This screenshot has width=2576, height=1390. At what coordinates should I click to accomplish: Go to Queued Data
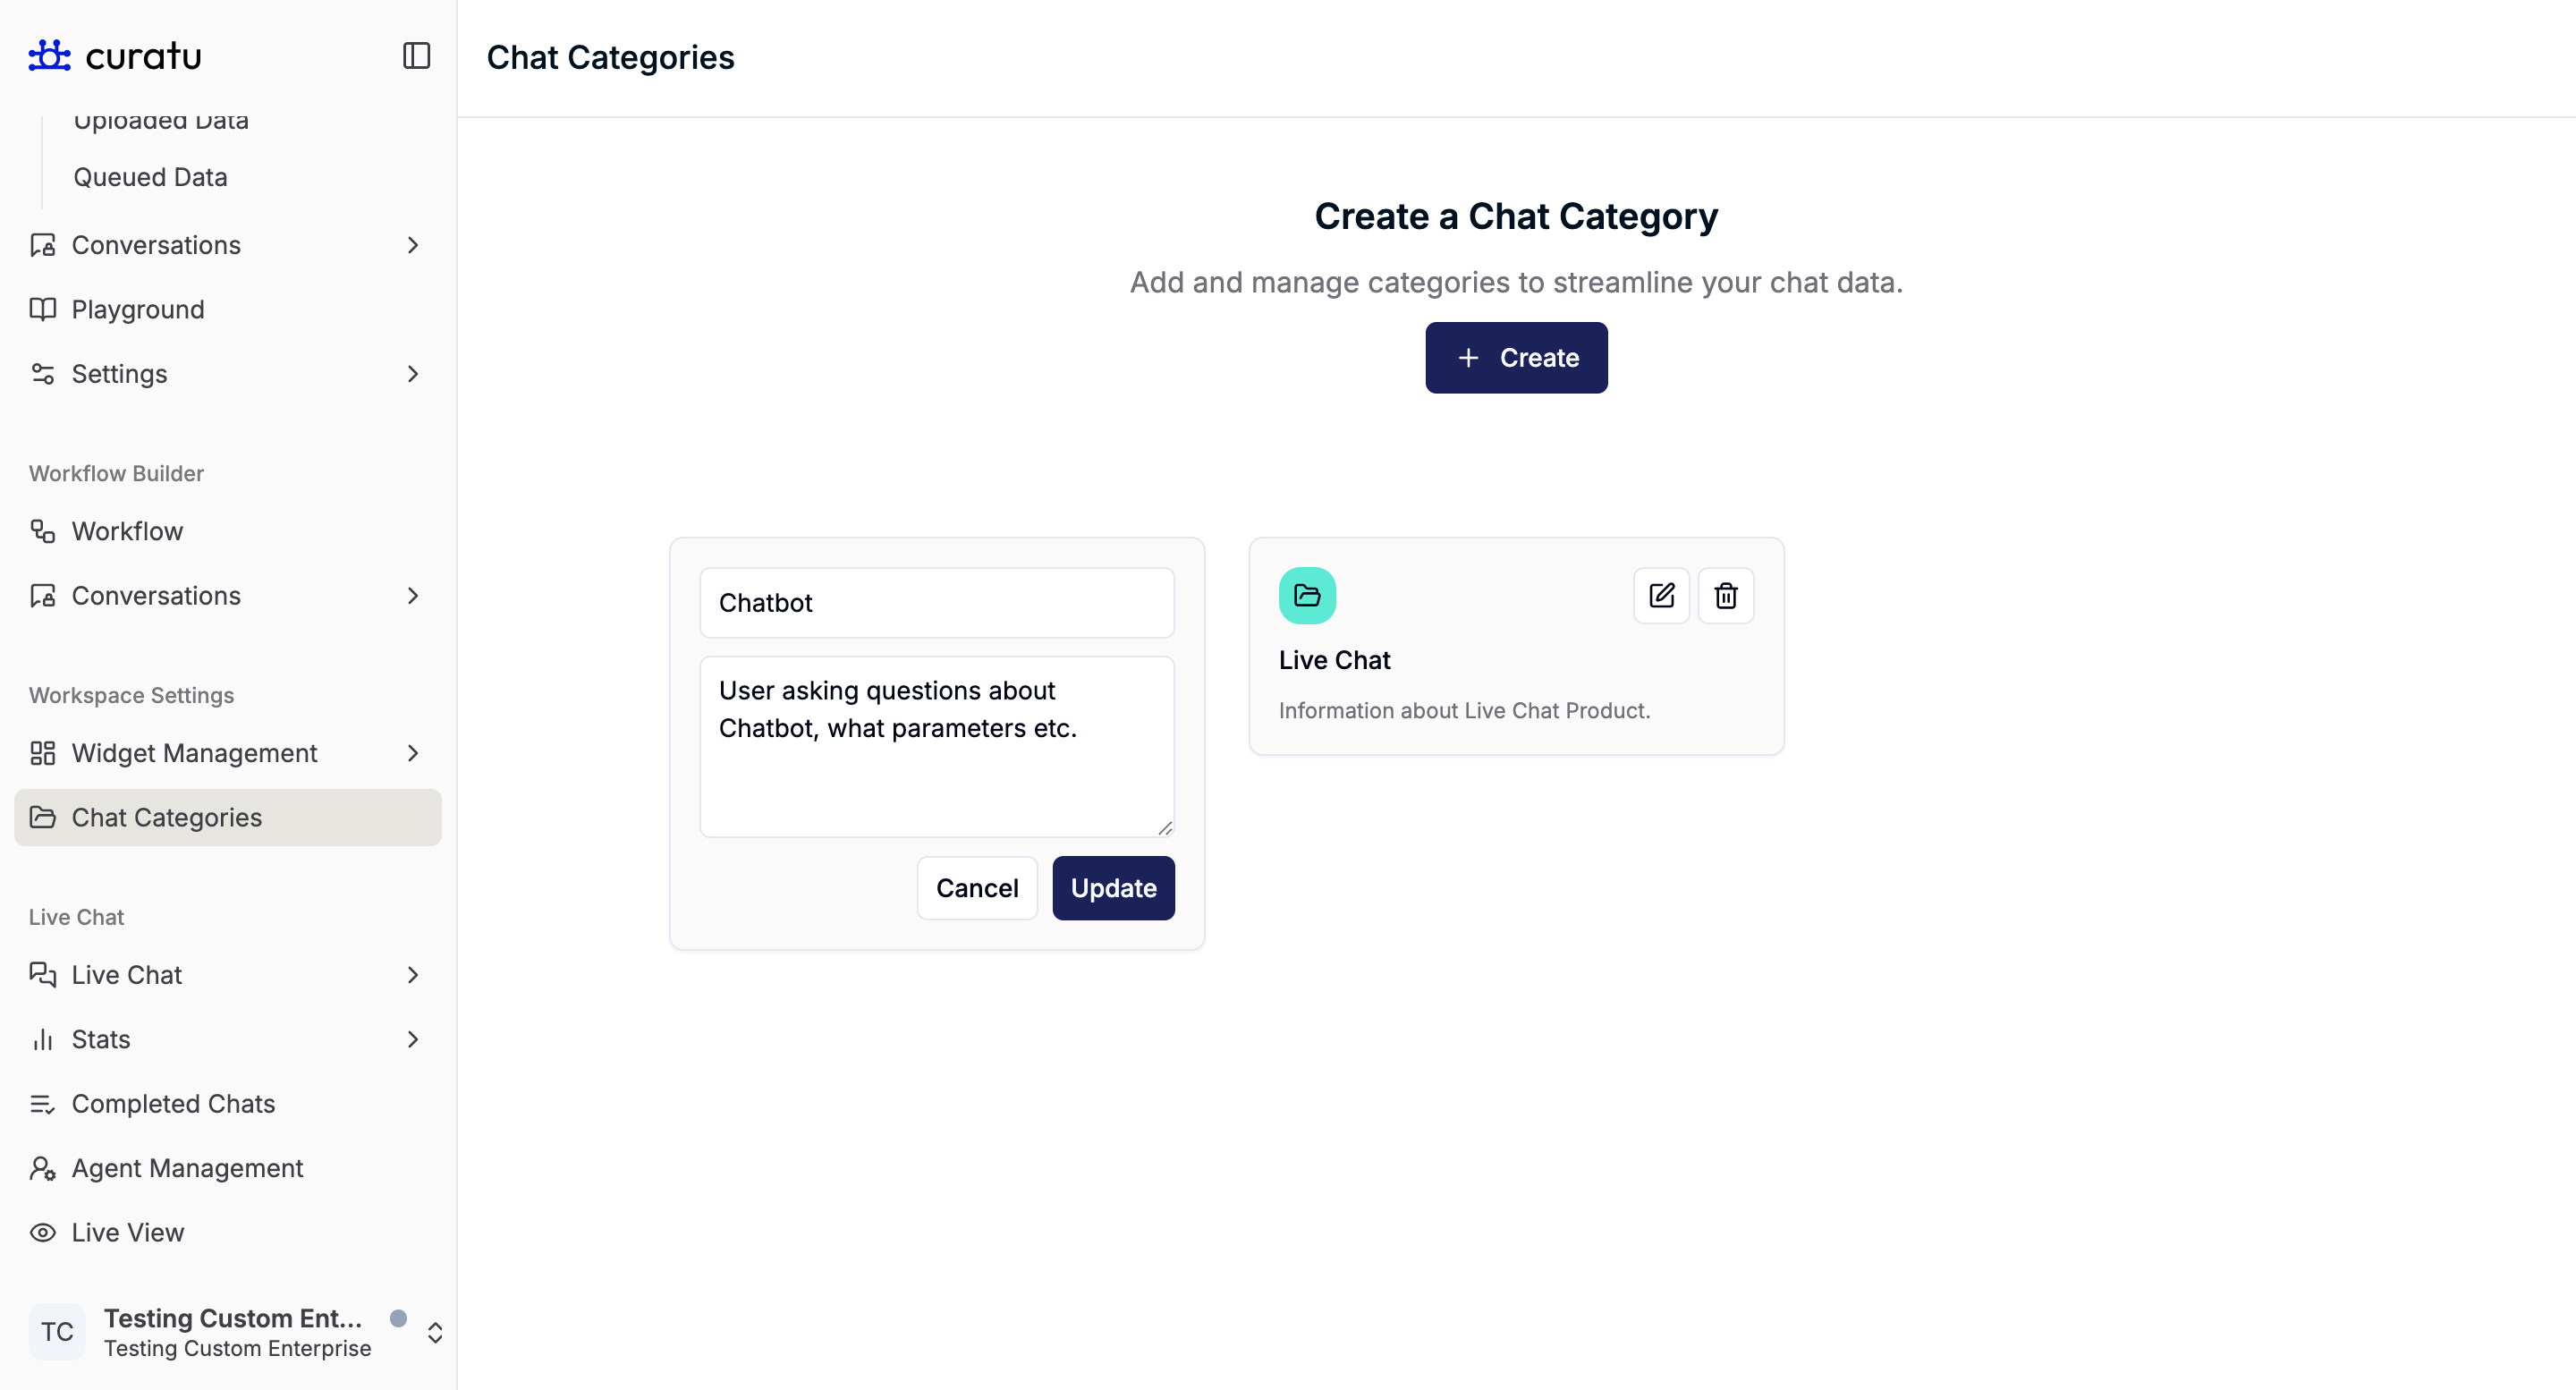[150, 177]
